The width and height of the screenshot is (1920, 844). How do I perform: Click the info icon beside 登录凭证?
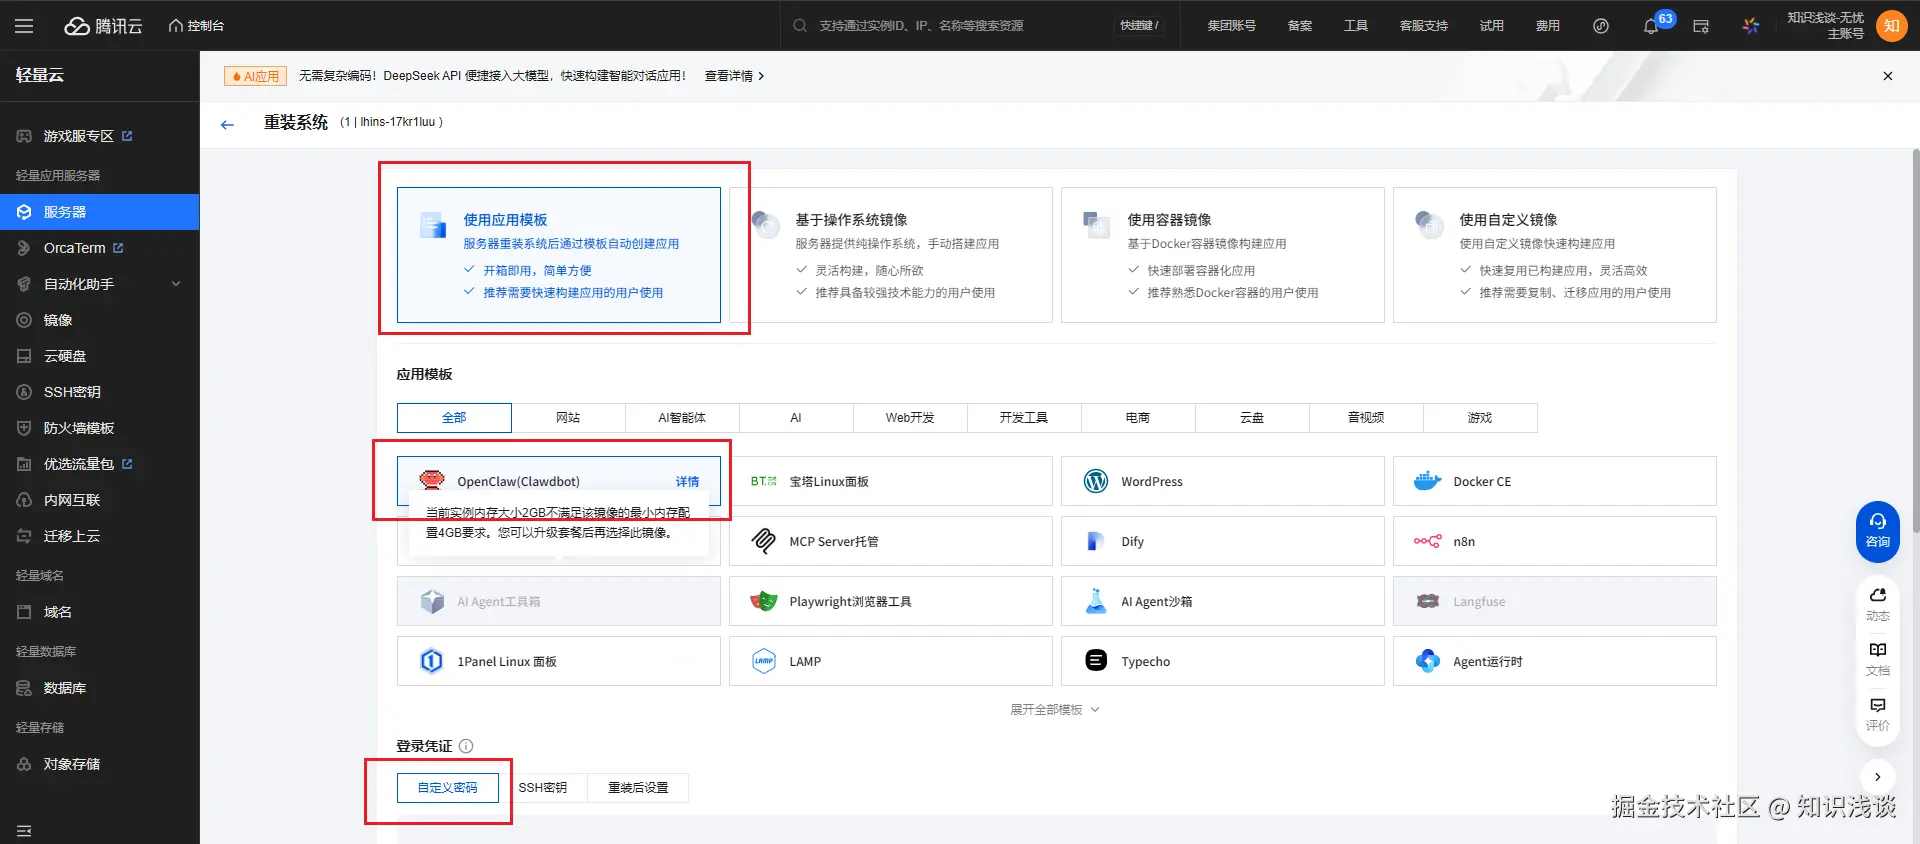coord(466,746)
